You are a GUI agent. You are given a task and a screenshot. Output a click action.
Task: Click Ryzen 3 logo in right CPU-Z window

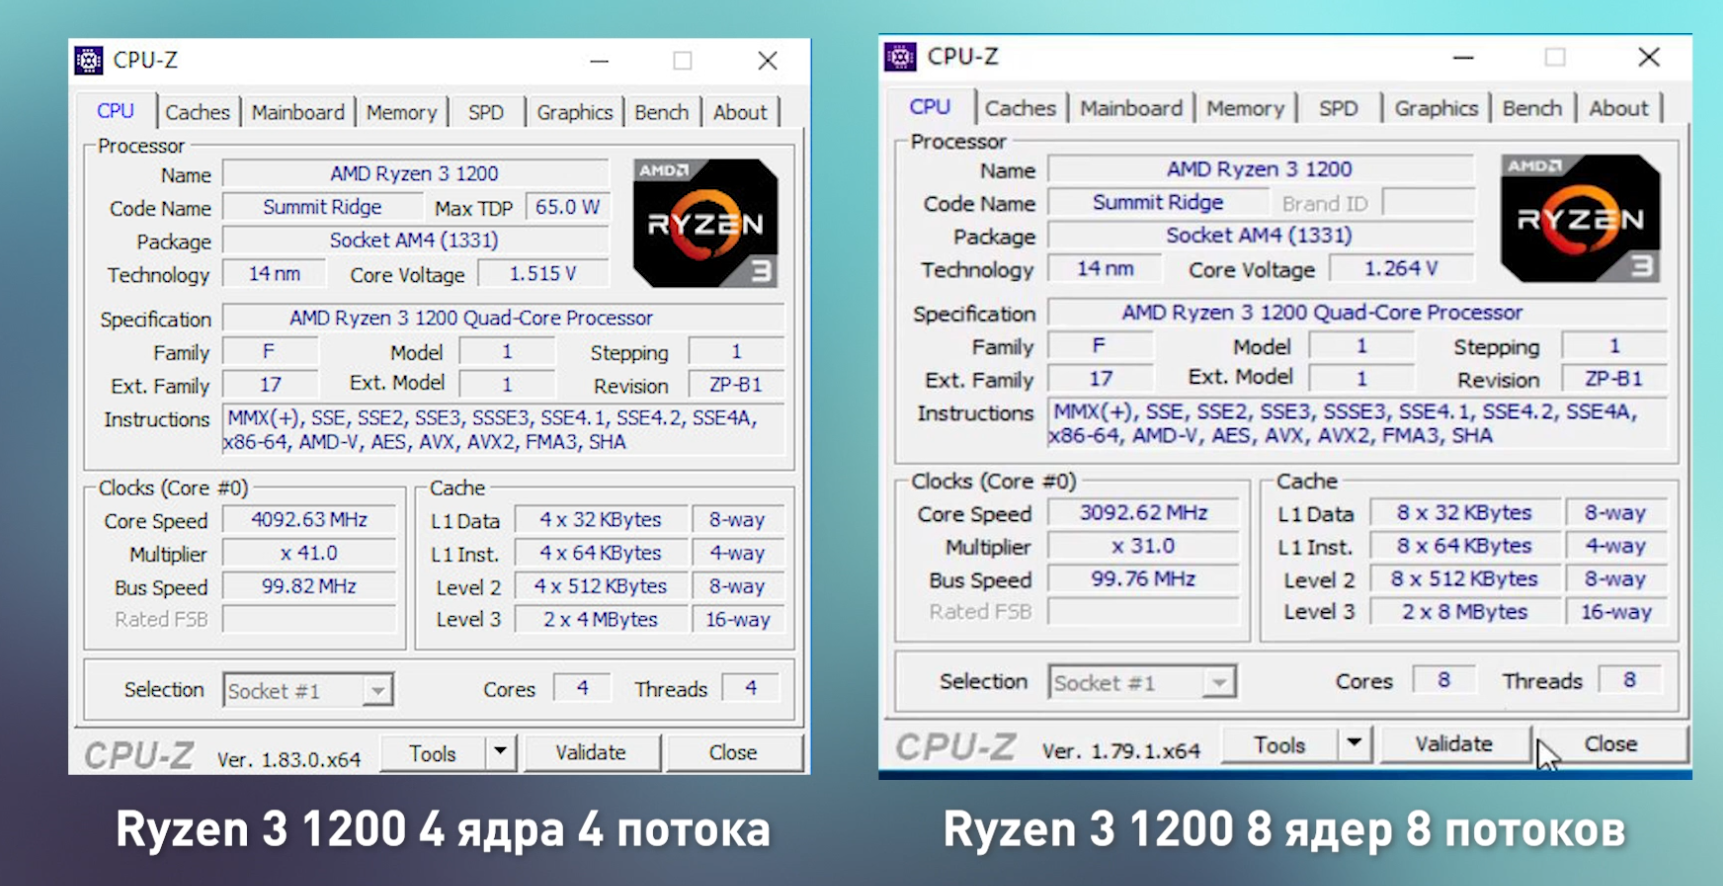click(1580, 218)
